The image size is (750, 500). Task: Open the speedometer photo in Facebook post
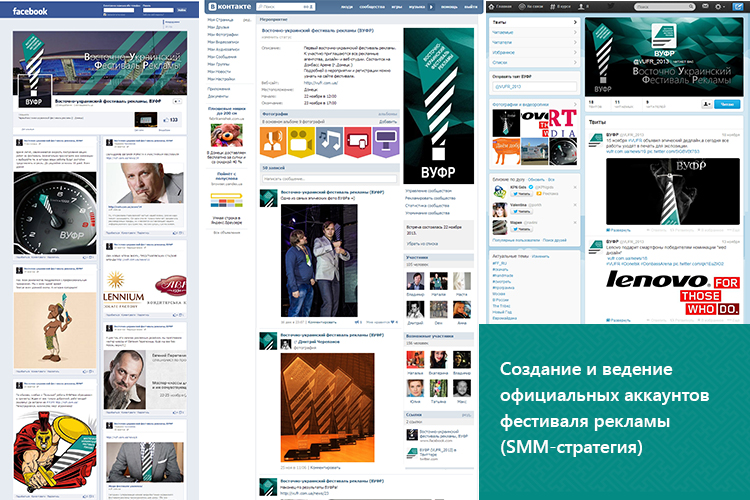[x=55, y=213]
